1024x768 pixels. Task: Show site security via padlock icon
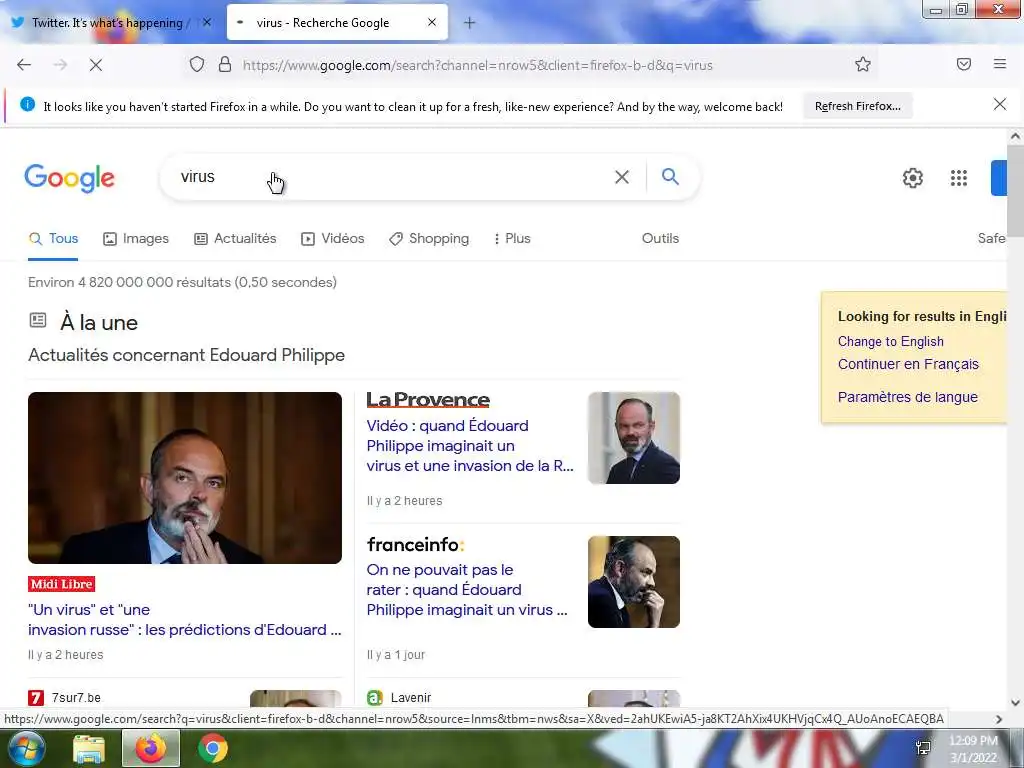click(225, 65)
